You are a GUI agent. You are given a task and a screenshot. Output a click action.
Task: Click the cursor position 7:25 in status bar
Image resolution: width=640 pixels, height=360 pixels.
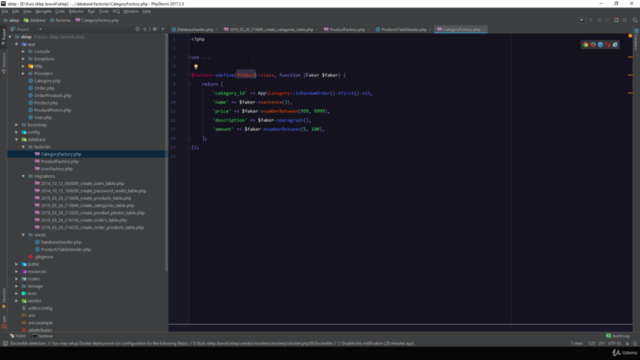591,343
